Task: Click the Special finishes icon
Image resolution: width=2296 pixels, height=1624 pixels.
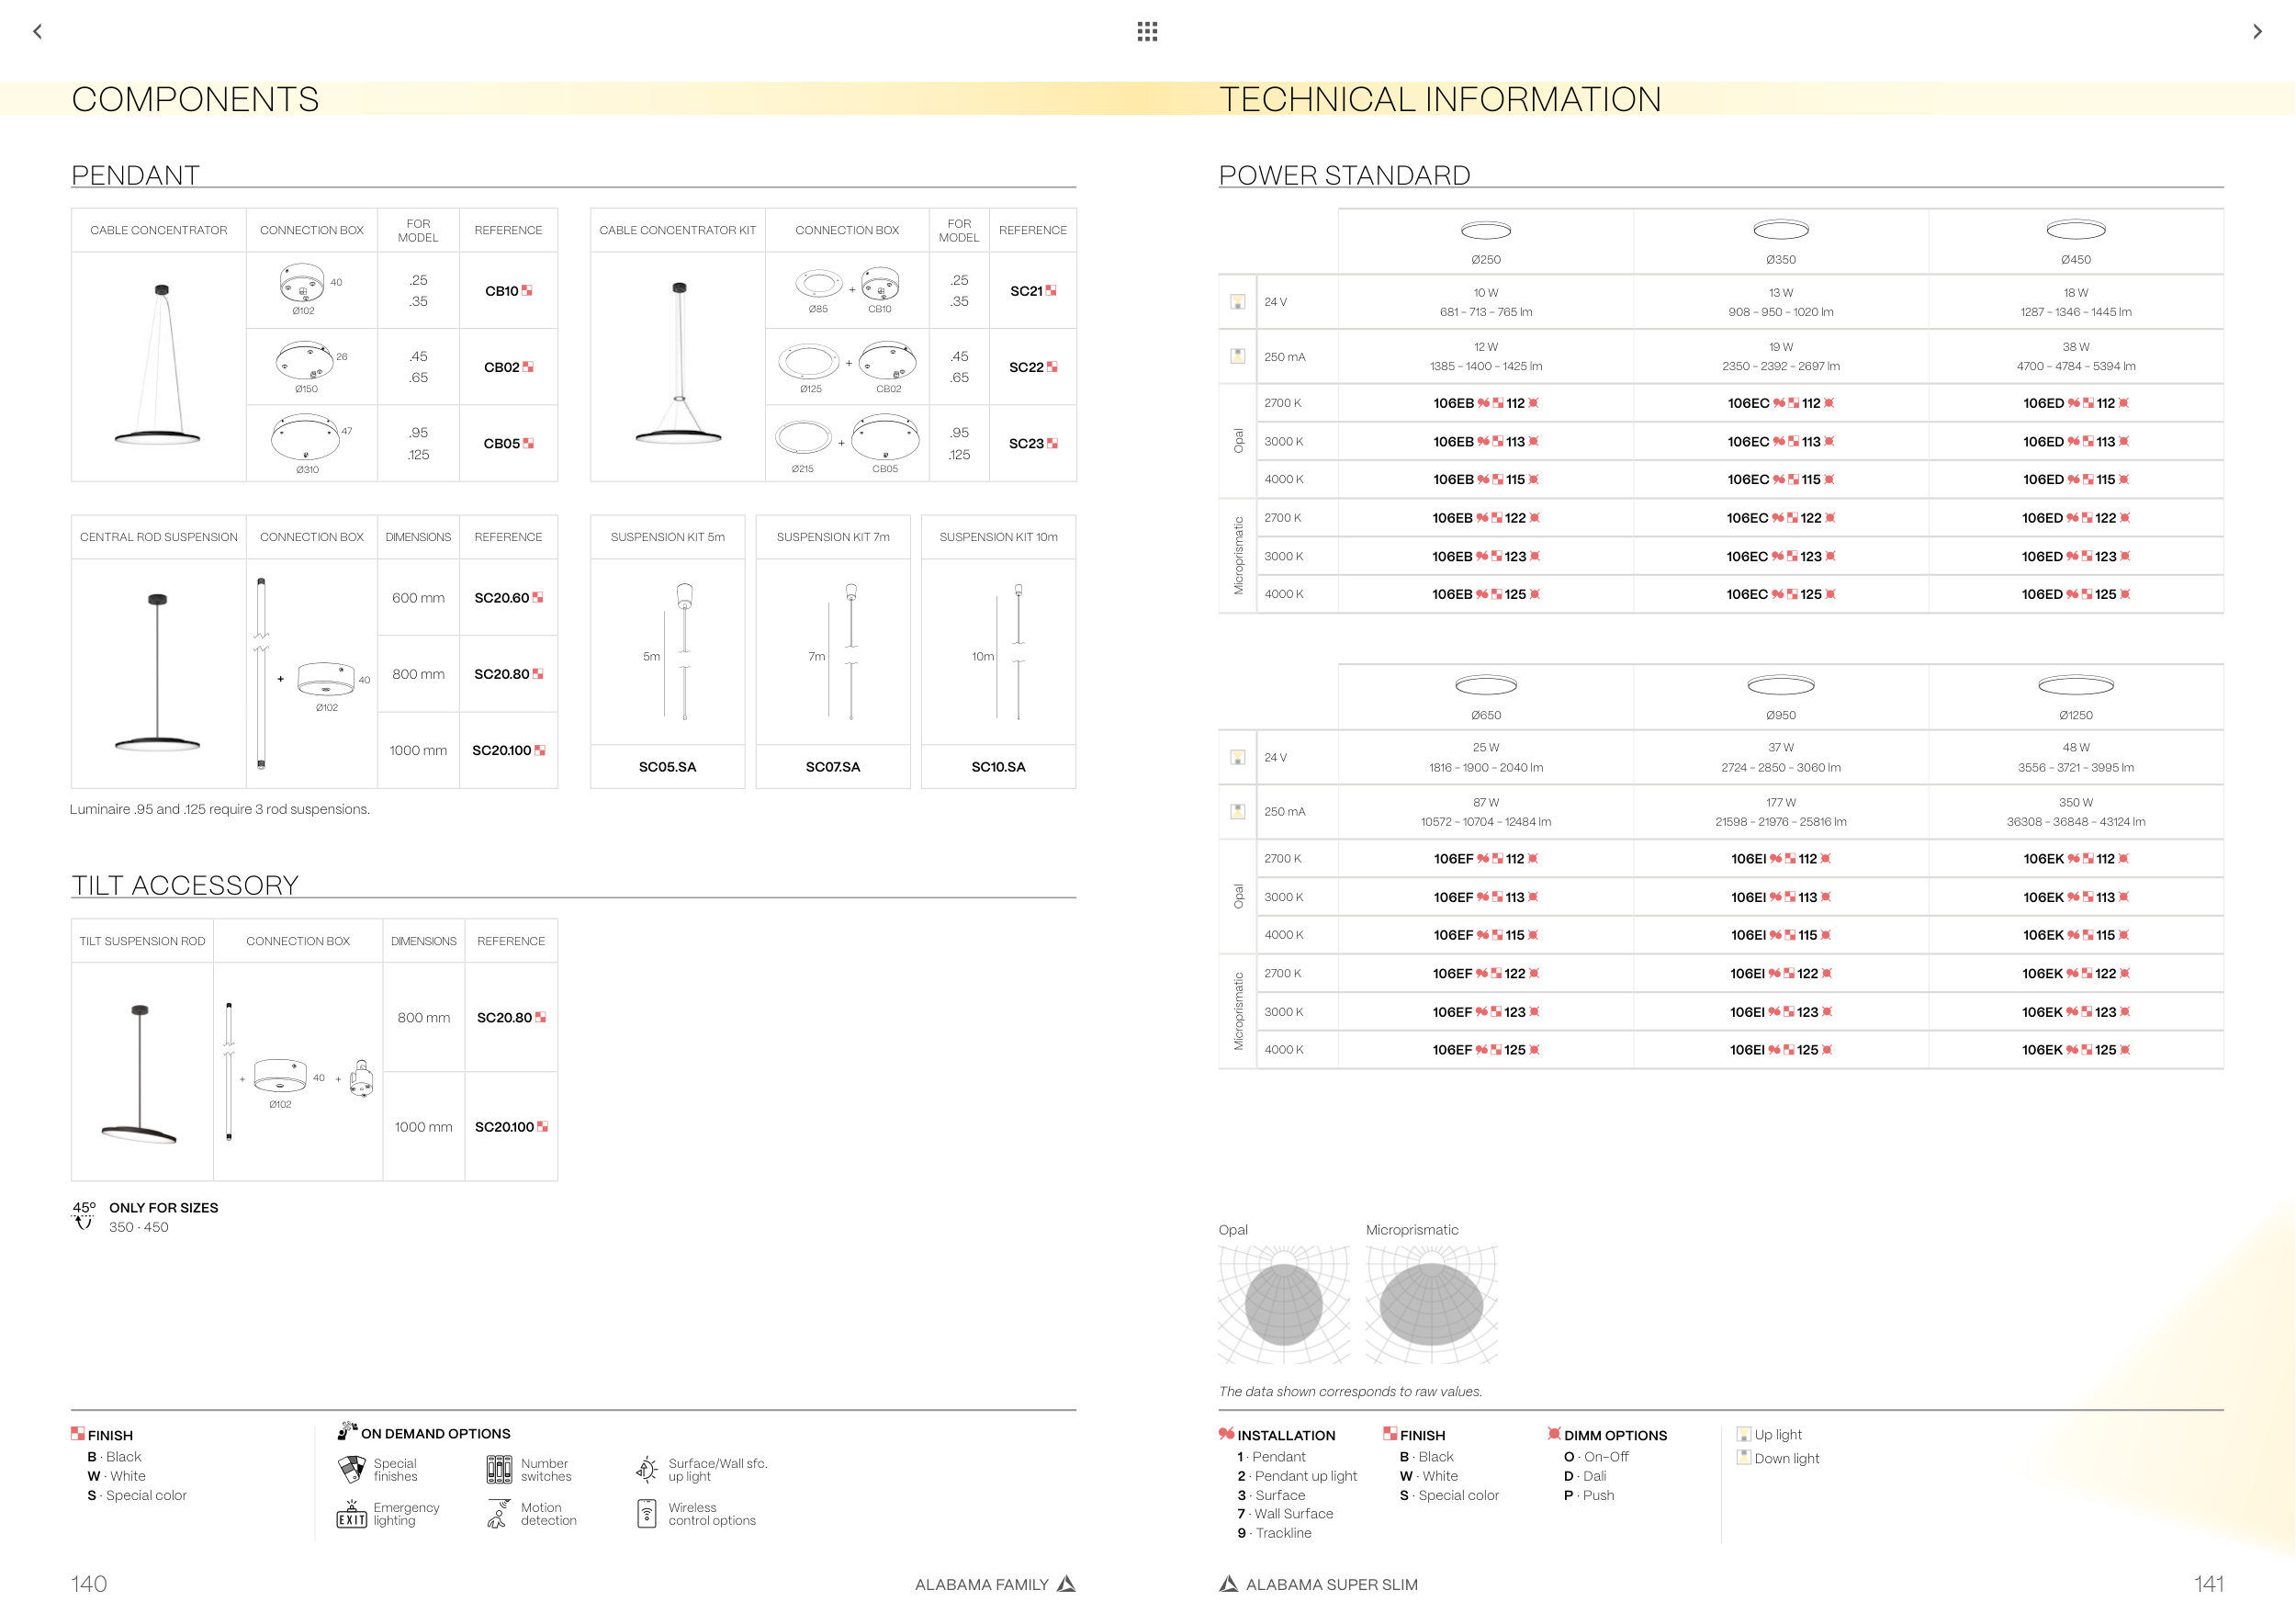Action: (352, 1469)
